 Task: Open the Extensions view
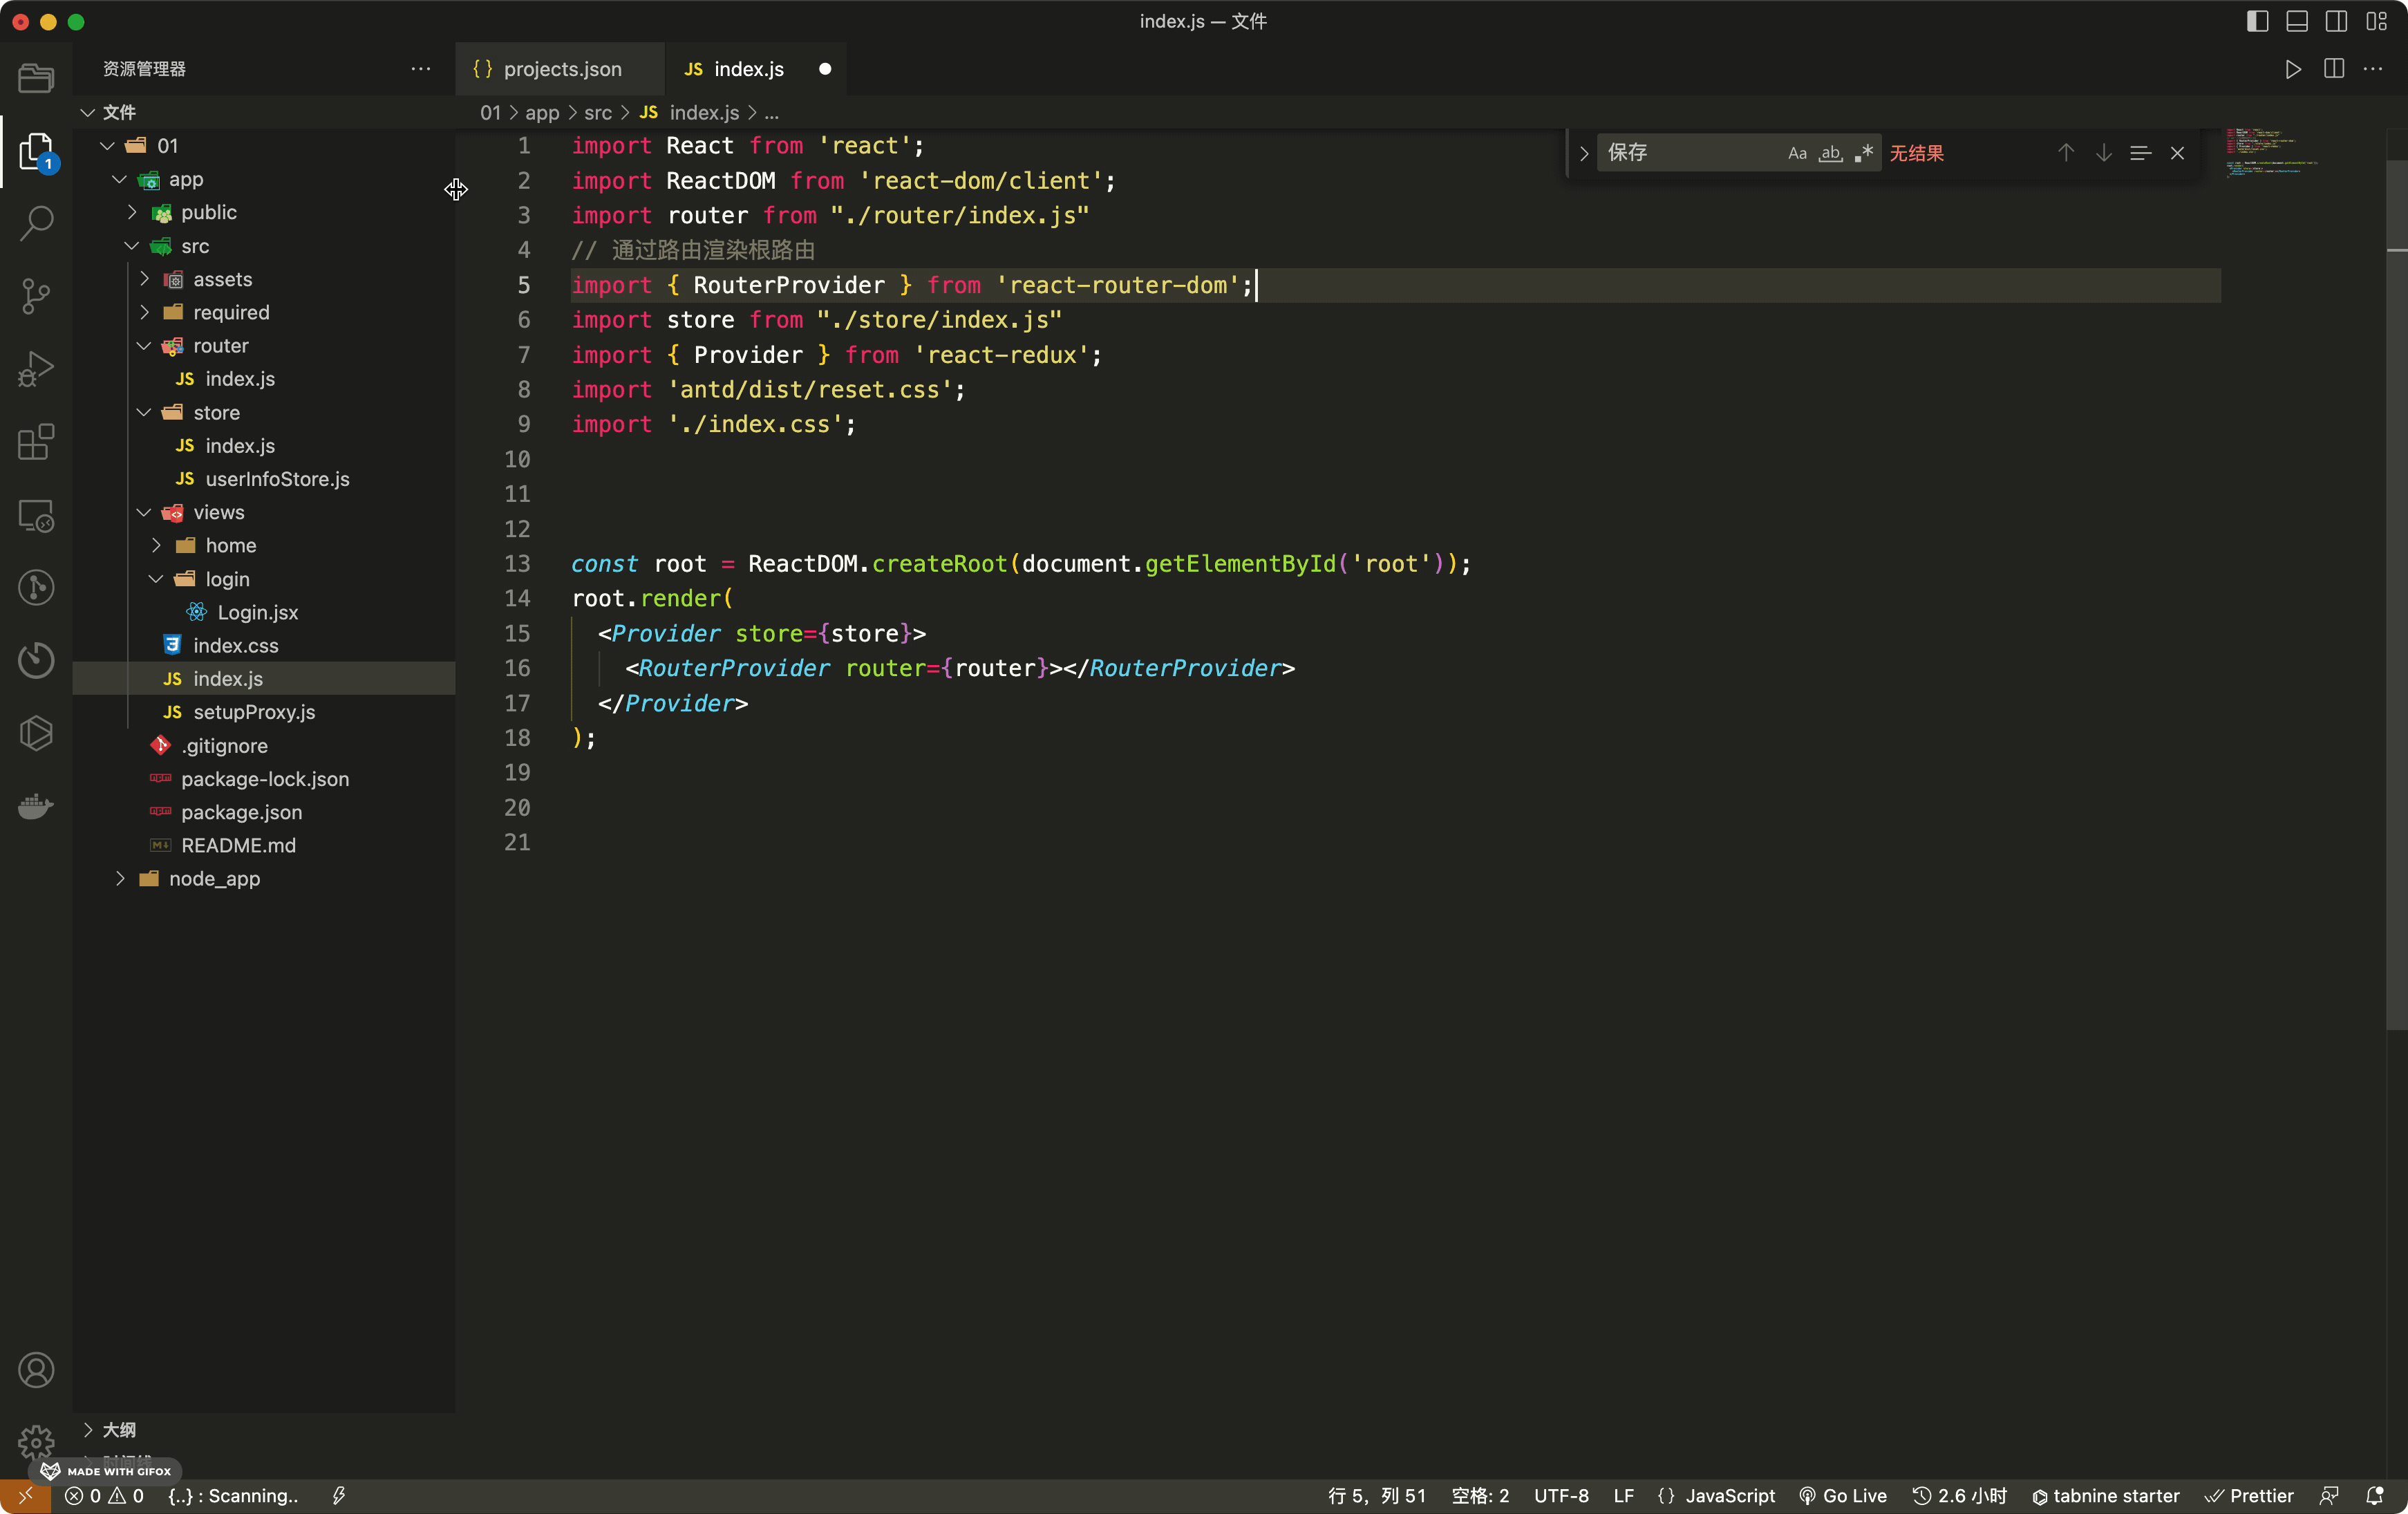pos(36,442)
